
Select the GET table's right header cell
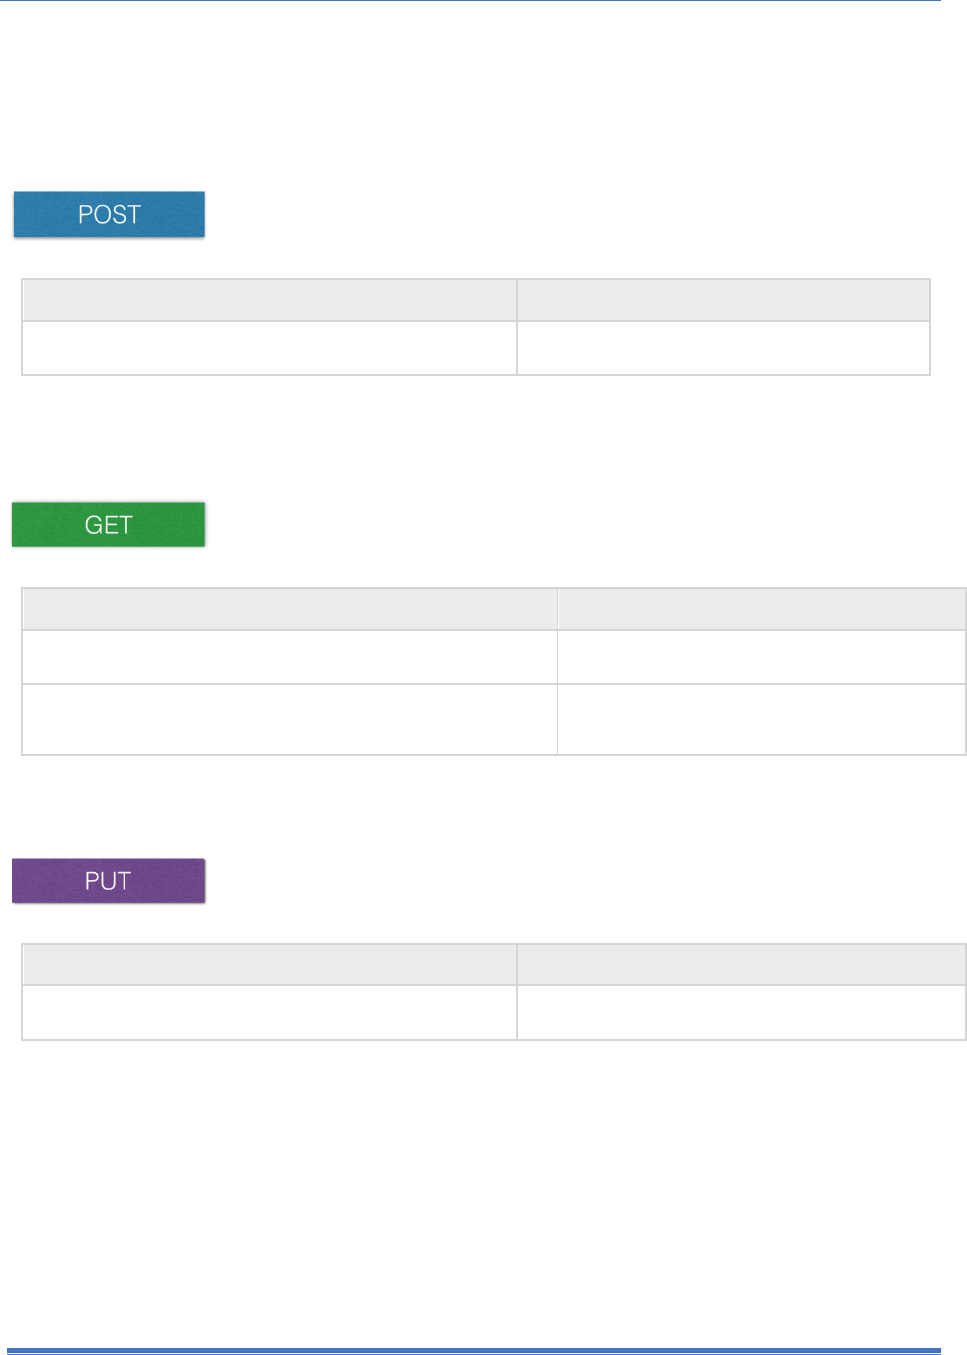coord(761,609)
